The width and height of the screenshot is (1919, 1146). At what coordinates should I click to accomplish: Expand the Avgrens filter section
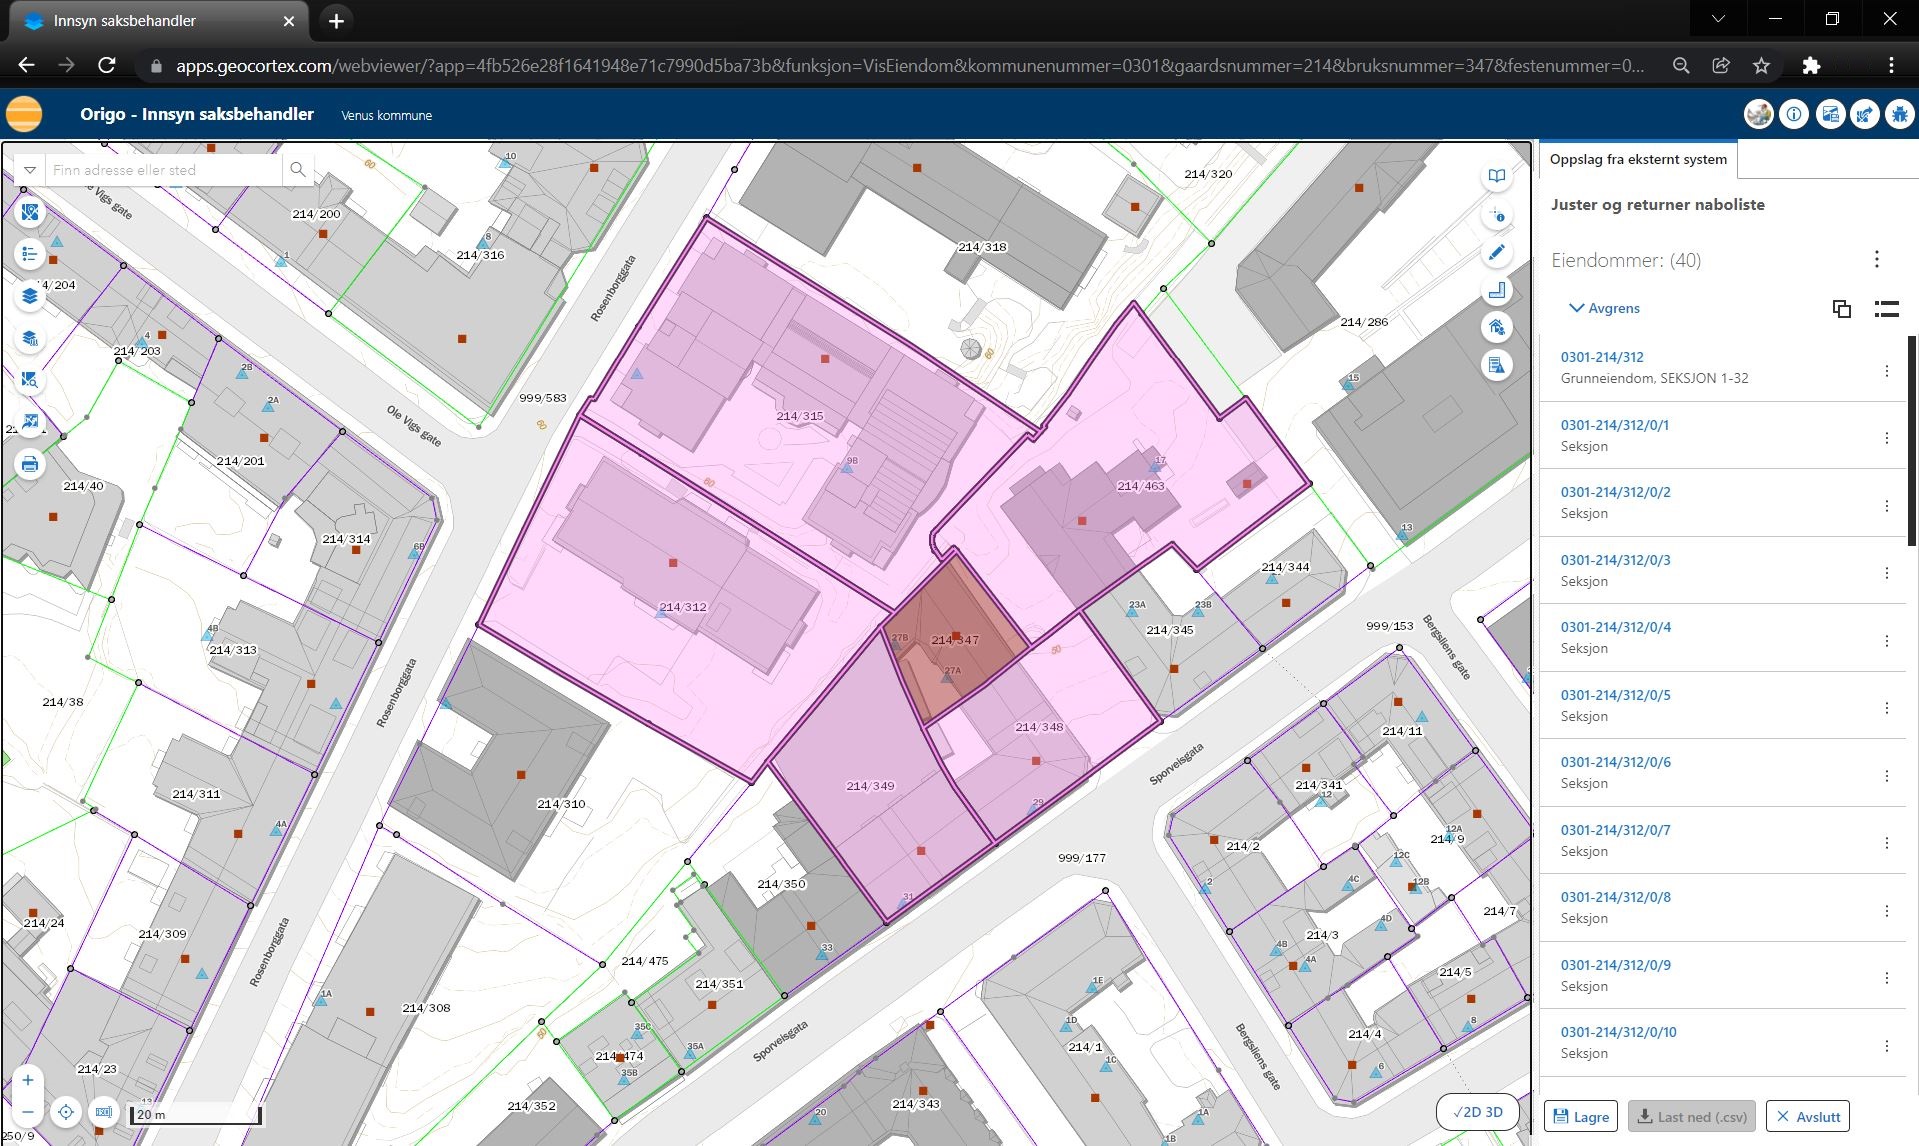1604,308
